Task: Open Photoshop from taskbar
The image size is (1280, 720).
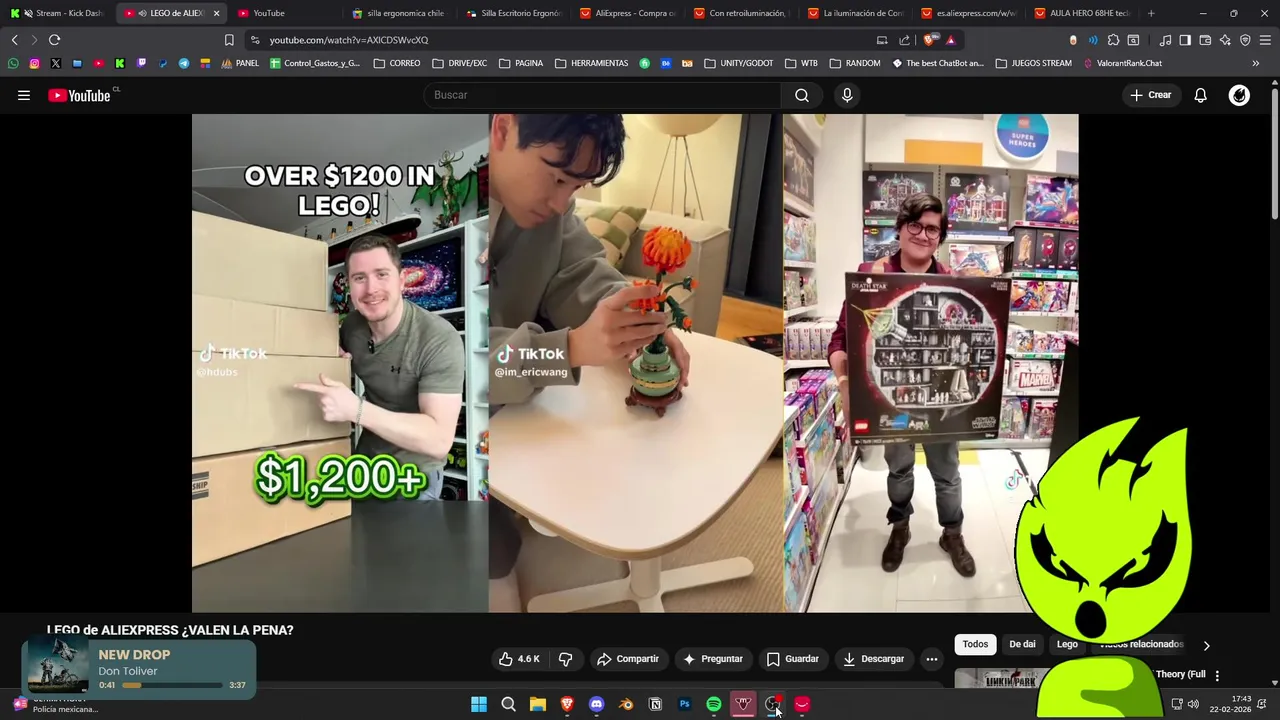Action: [685, 704]
